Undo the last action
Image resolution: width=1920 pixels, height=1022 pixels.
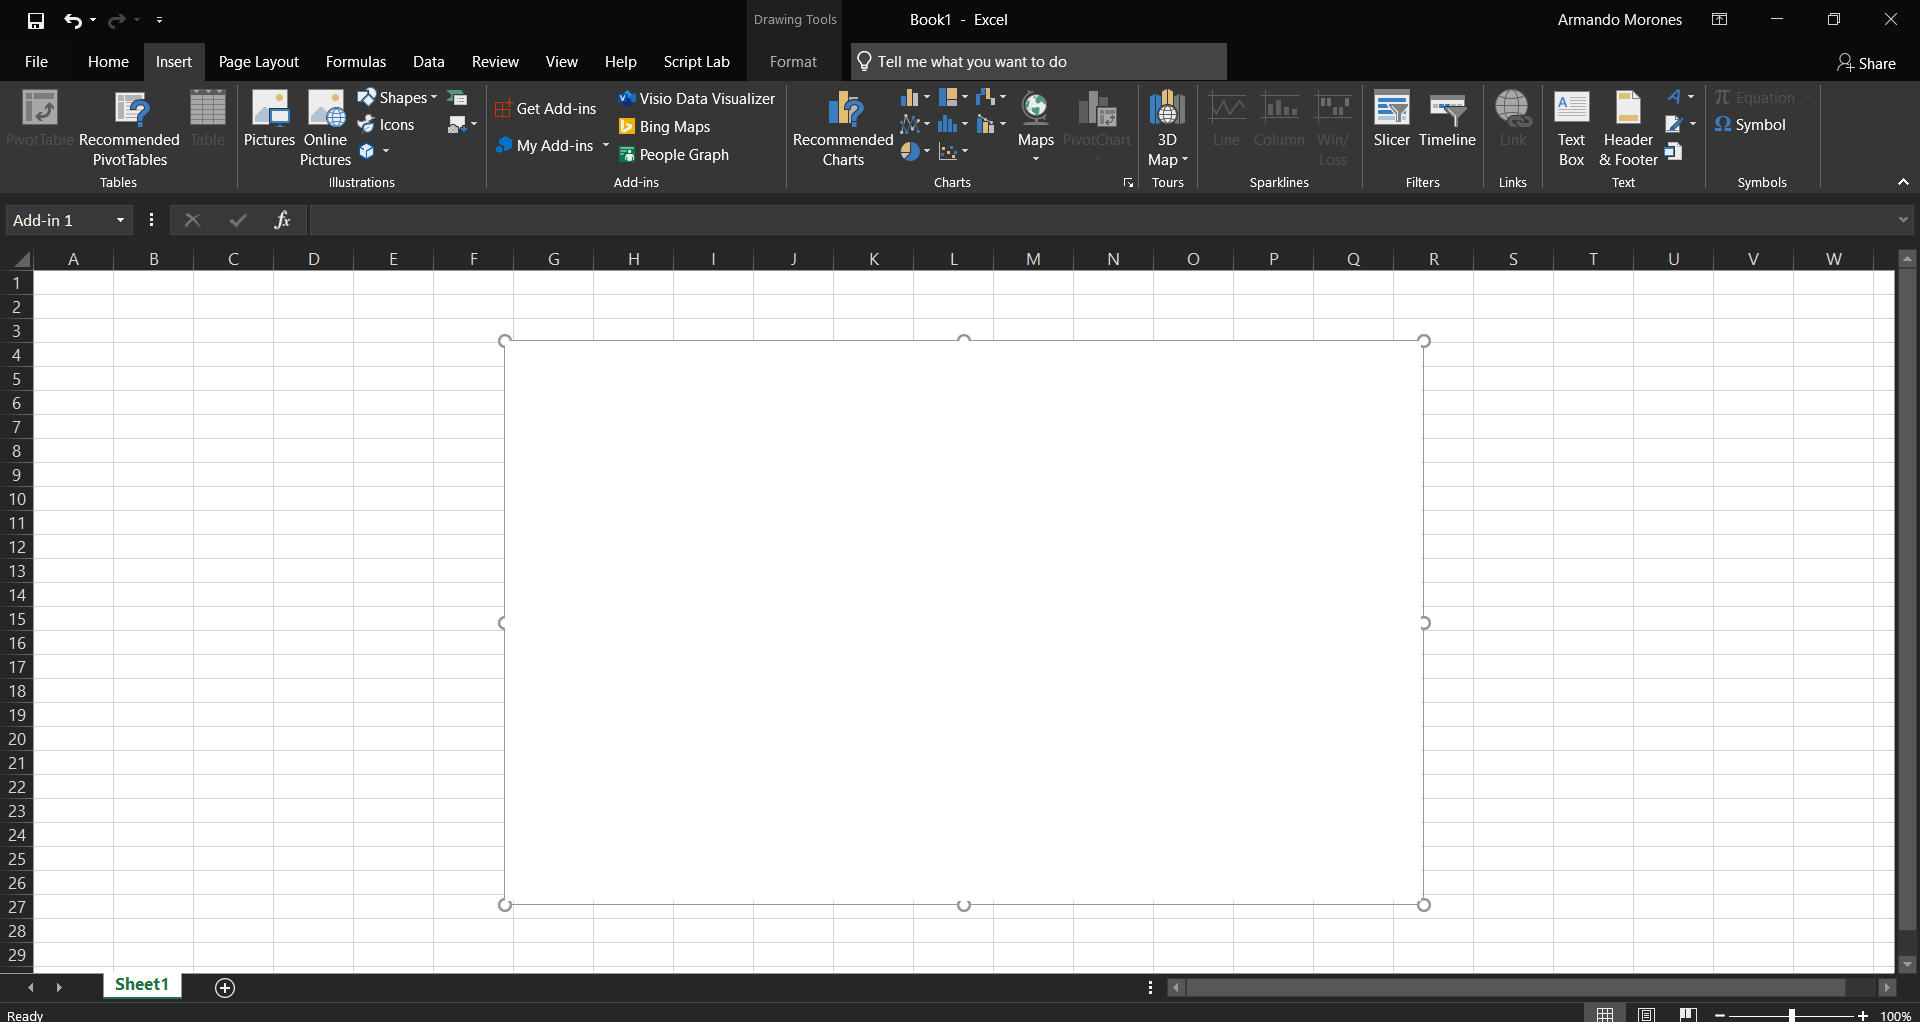72,20
